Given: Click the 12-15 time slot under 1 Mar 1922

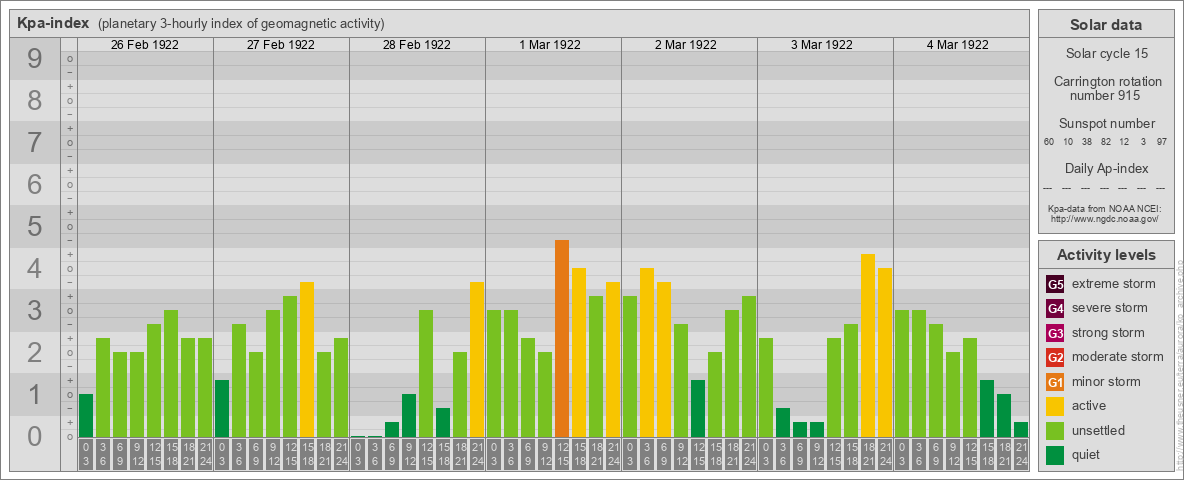Looking at the screenshot, I should [x=562, y=454].
